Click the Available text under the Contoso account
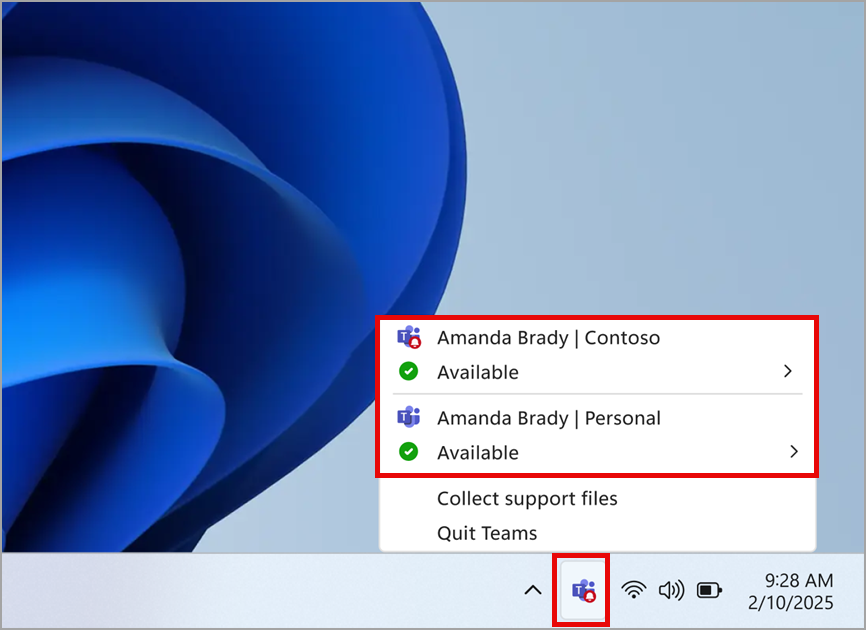This screenshot has height=630, width=866. (x=478, y=372)
